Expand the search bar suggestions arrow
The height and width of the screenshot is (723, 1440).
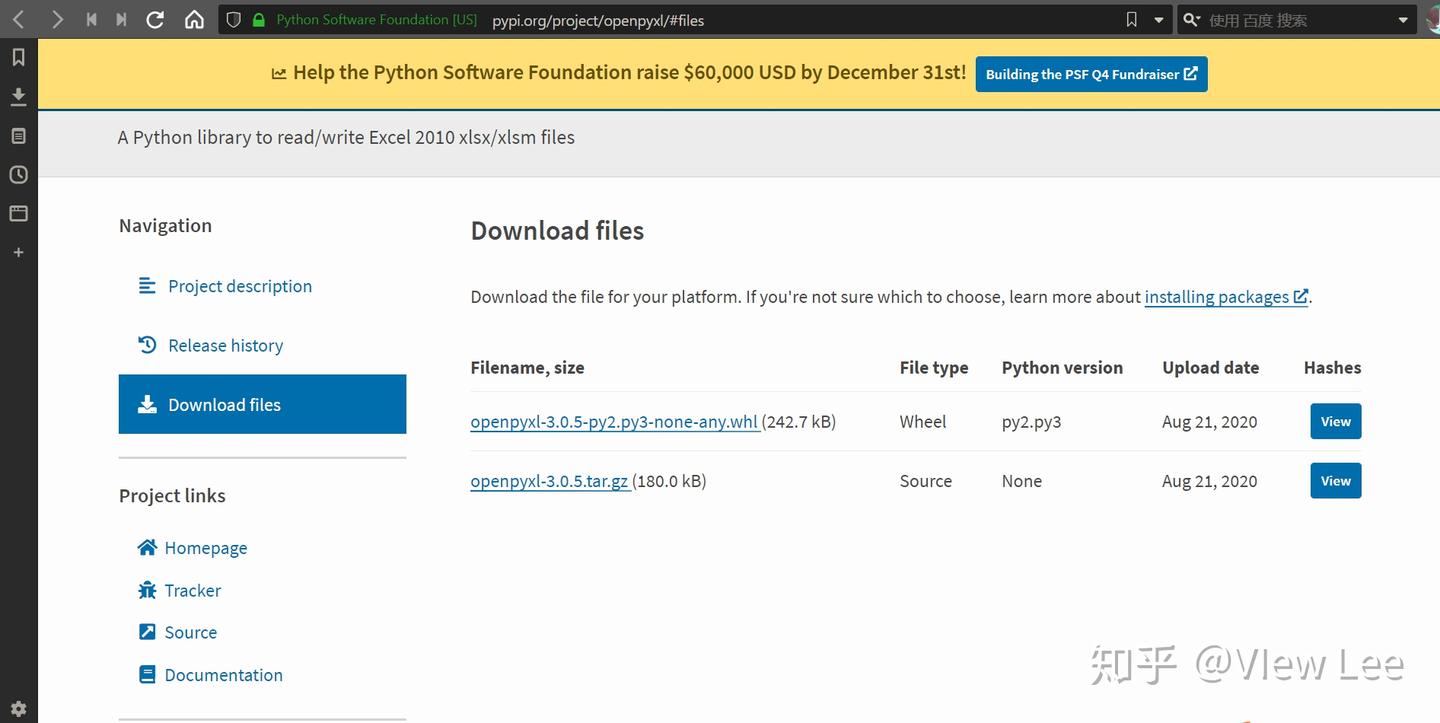pyautogui.click(x=1405, y=19)
